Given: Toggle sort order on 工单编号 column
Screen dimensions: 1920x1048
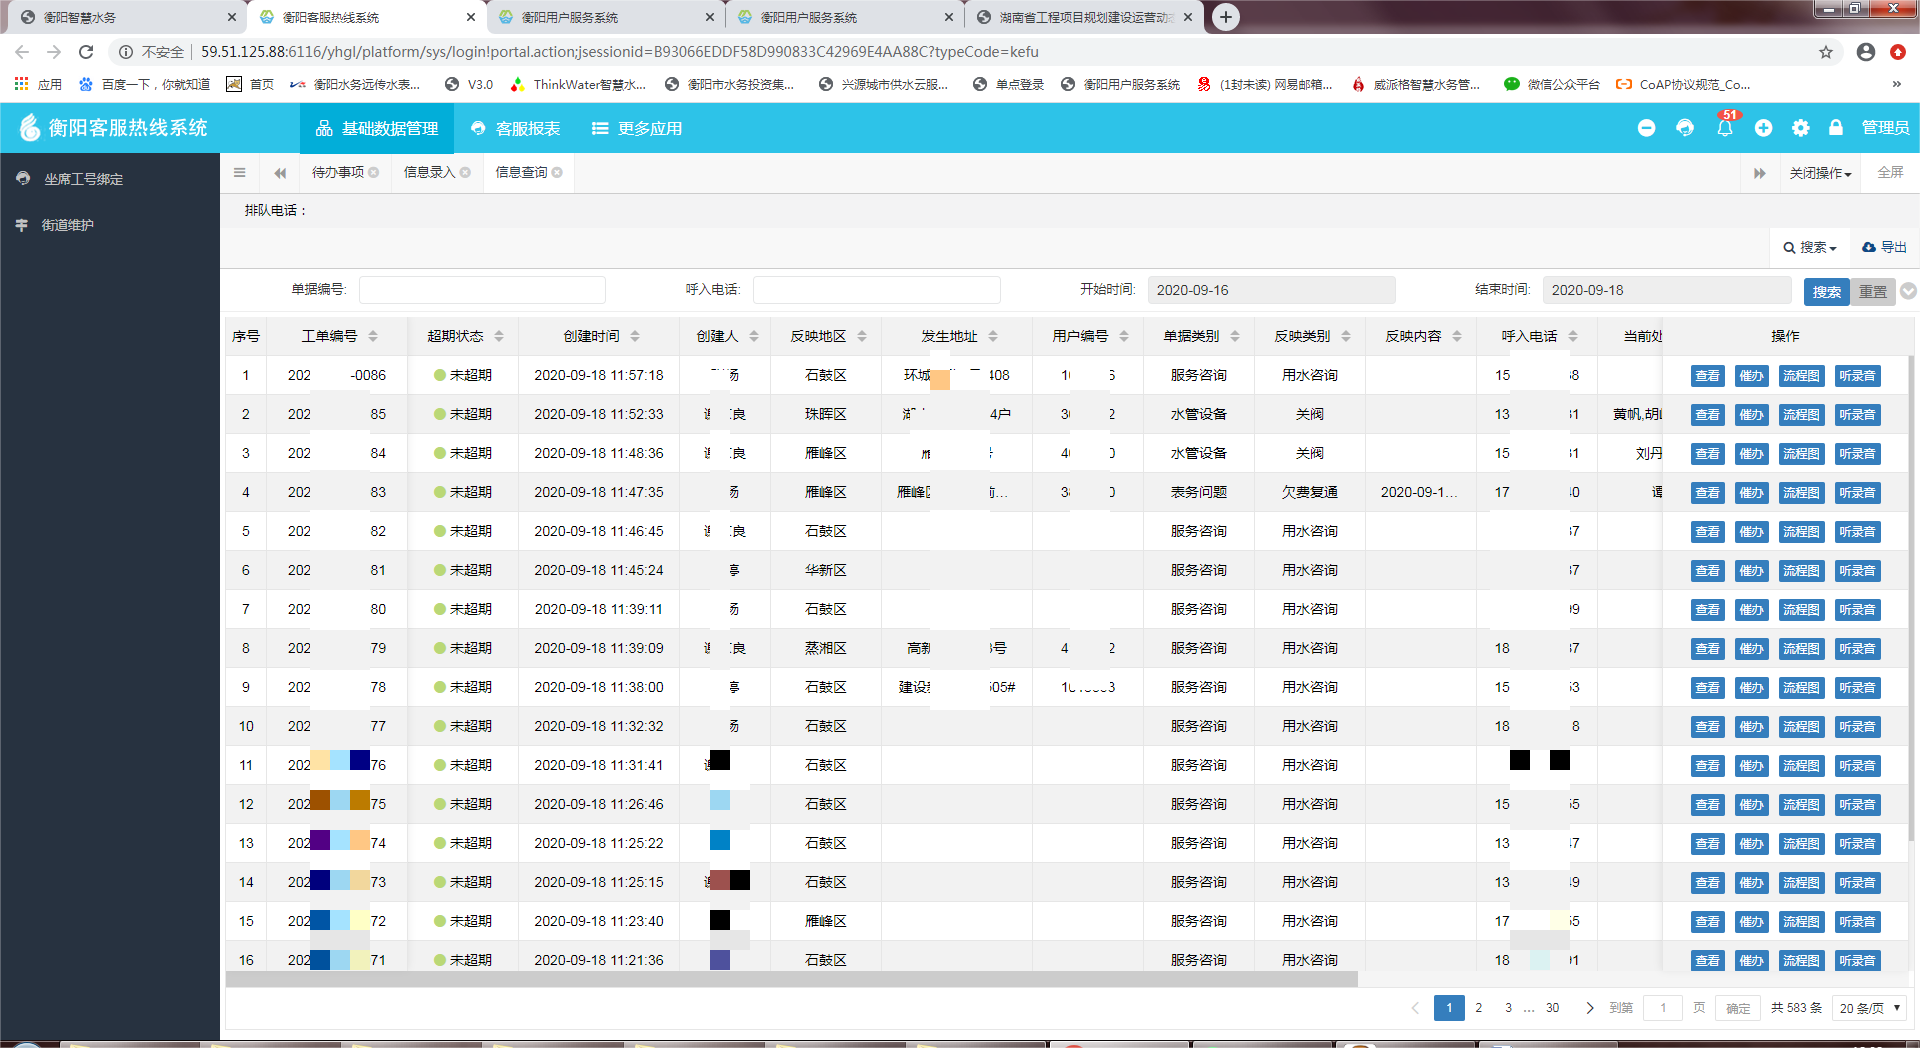Looking at the screenshot, I should 373,336.
